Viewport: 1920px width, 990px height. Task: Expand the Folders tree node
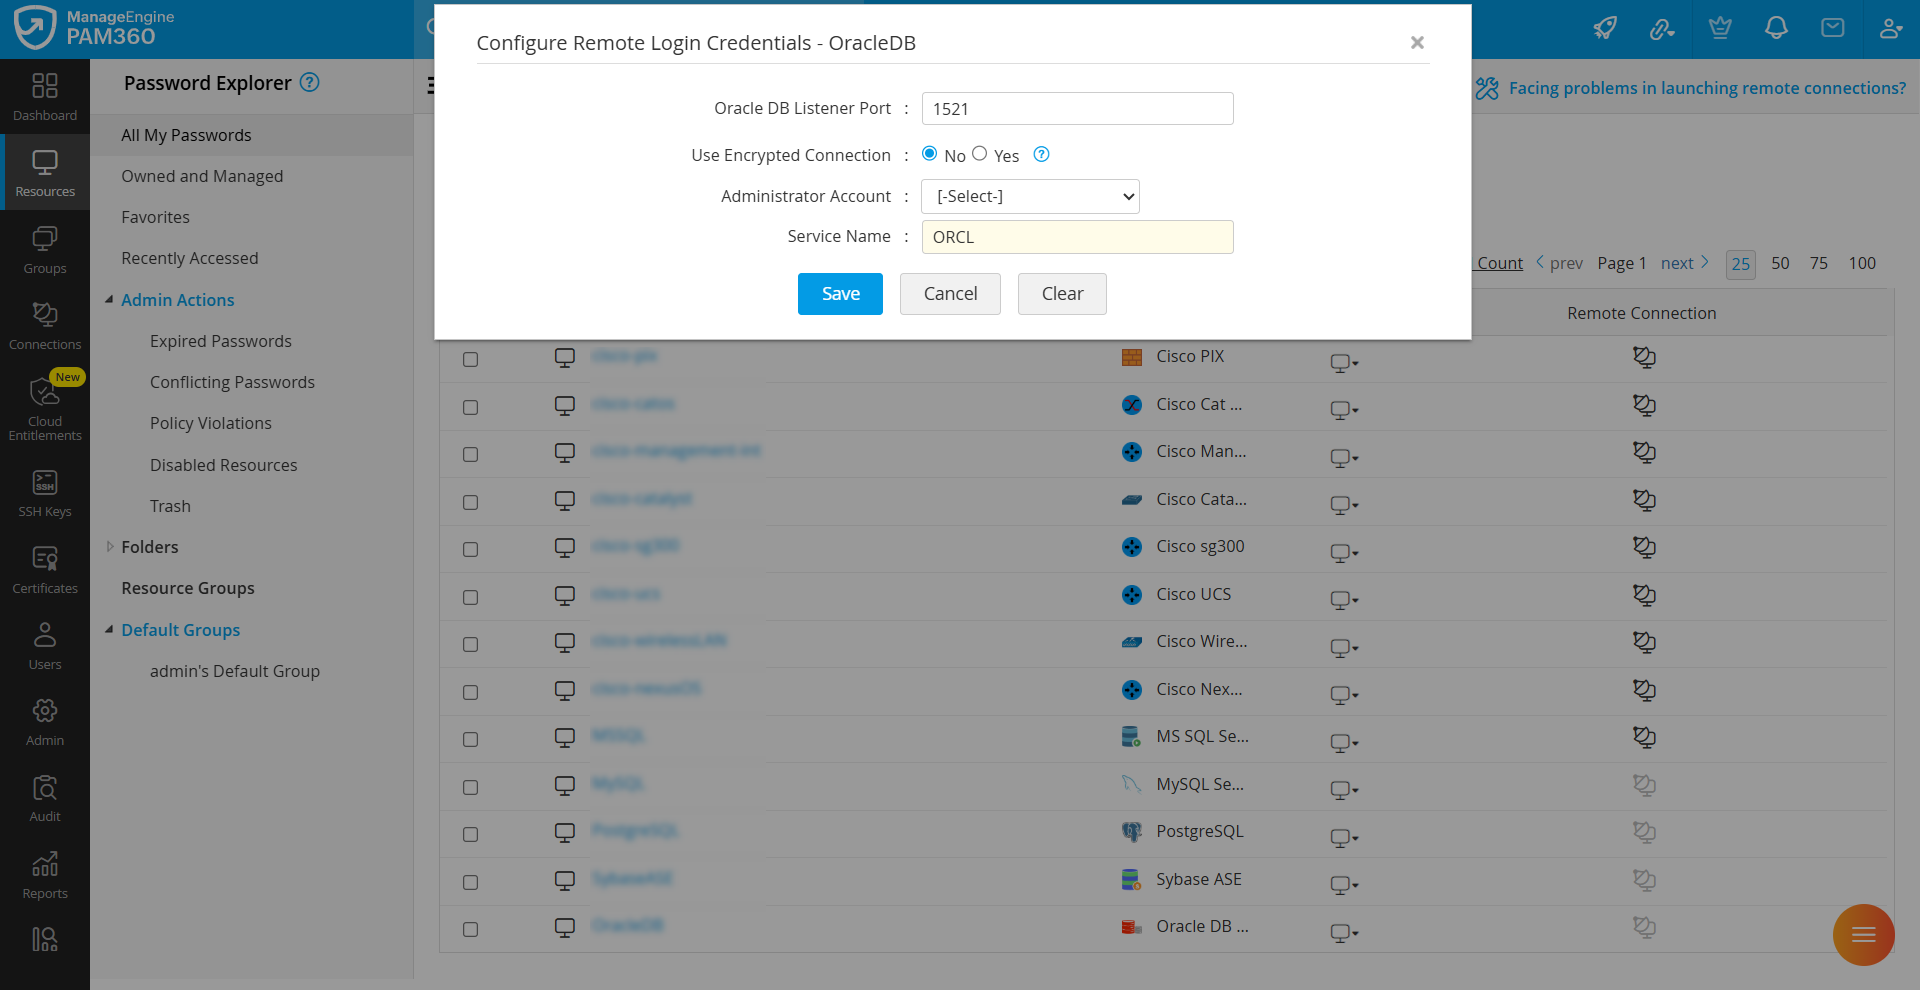110,547
